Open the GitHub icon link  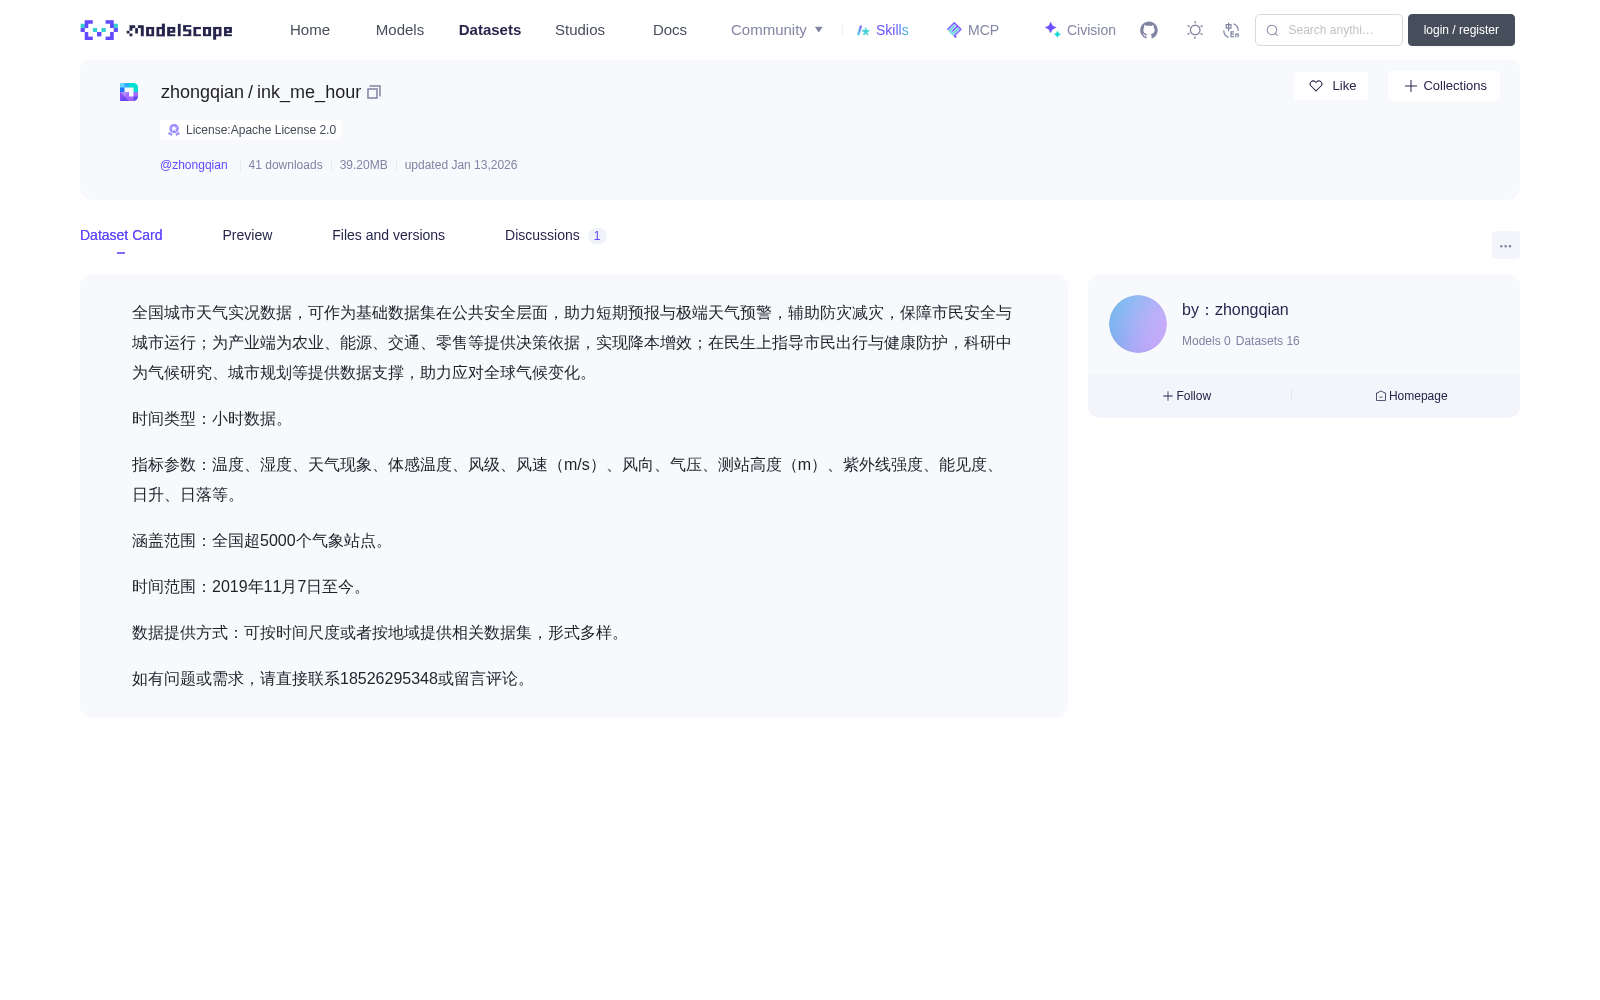coord(1149,30)
